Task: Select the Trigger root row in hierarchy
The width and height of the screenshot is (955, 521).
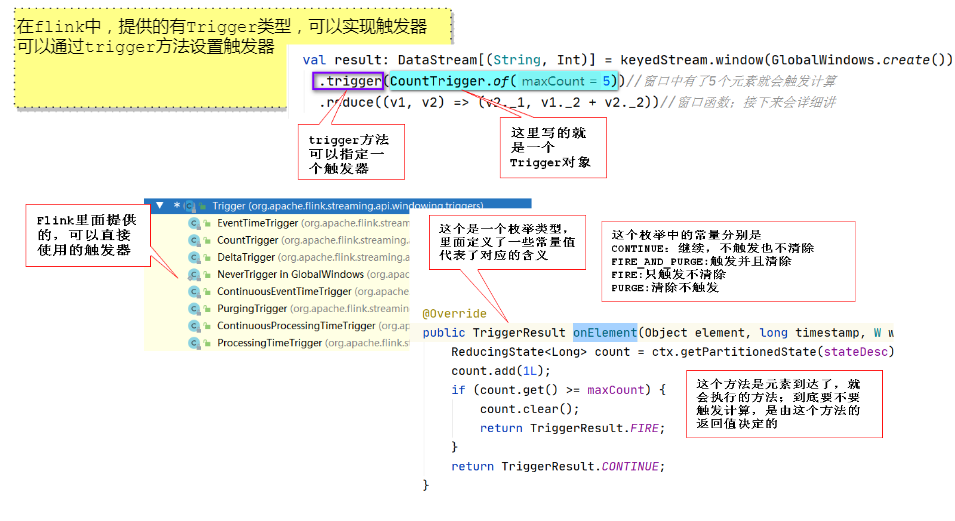Action: click(337, 205)
